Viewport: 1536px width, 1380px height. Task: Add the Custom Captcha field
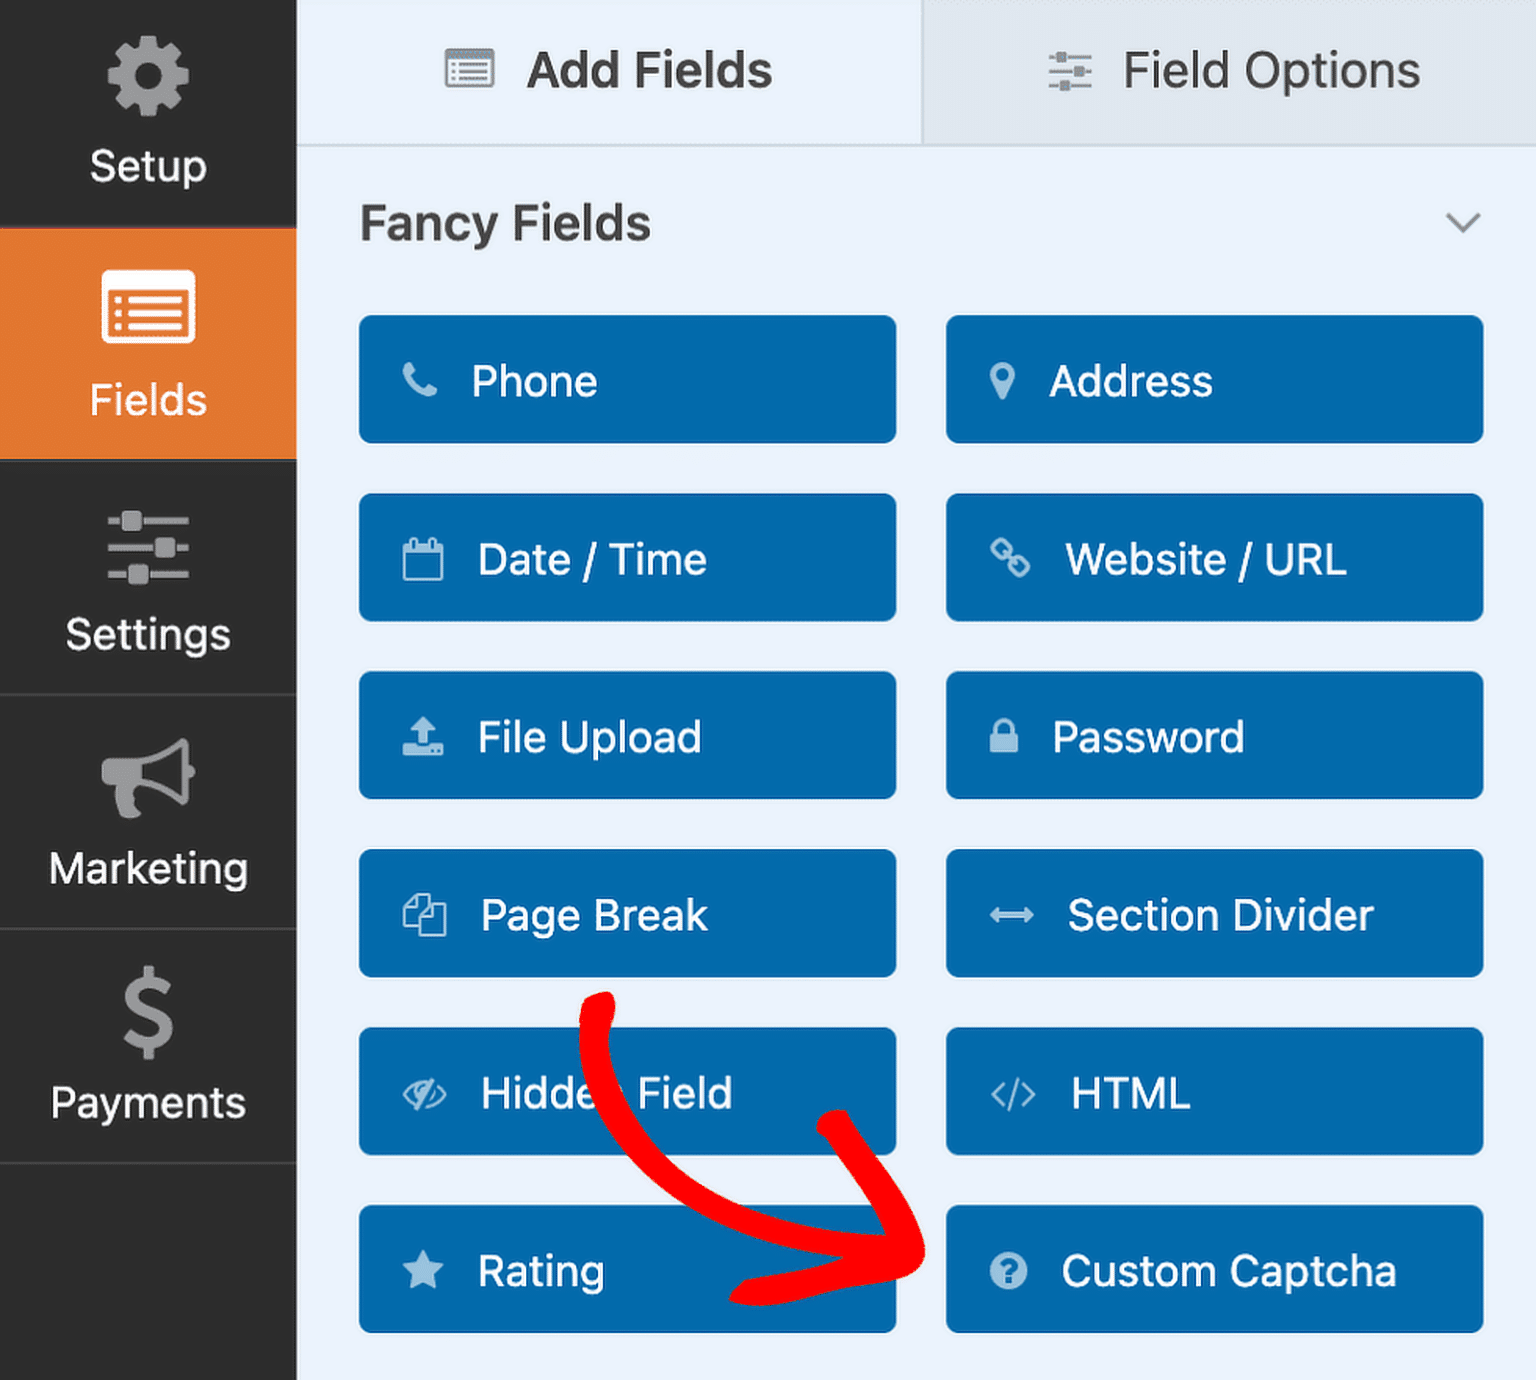click(x=1213, y=1270)
